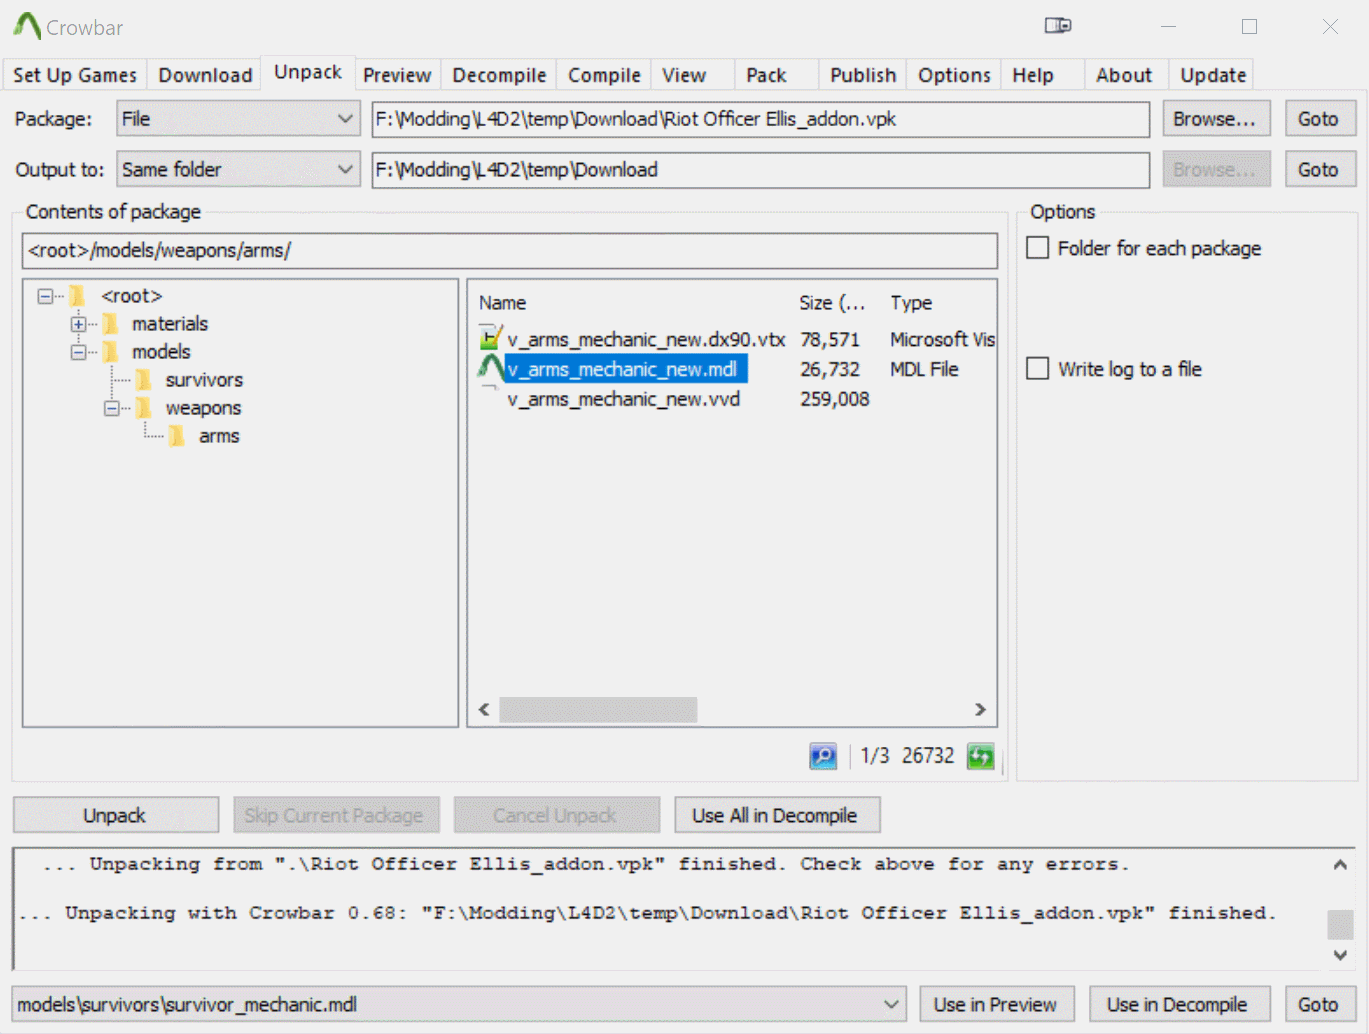Click the file list scroll right arrow
Screen dimensions: 1369x1034
click(980, 710)
